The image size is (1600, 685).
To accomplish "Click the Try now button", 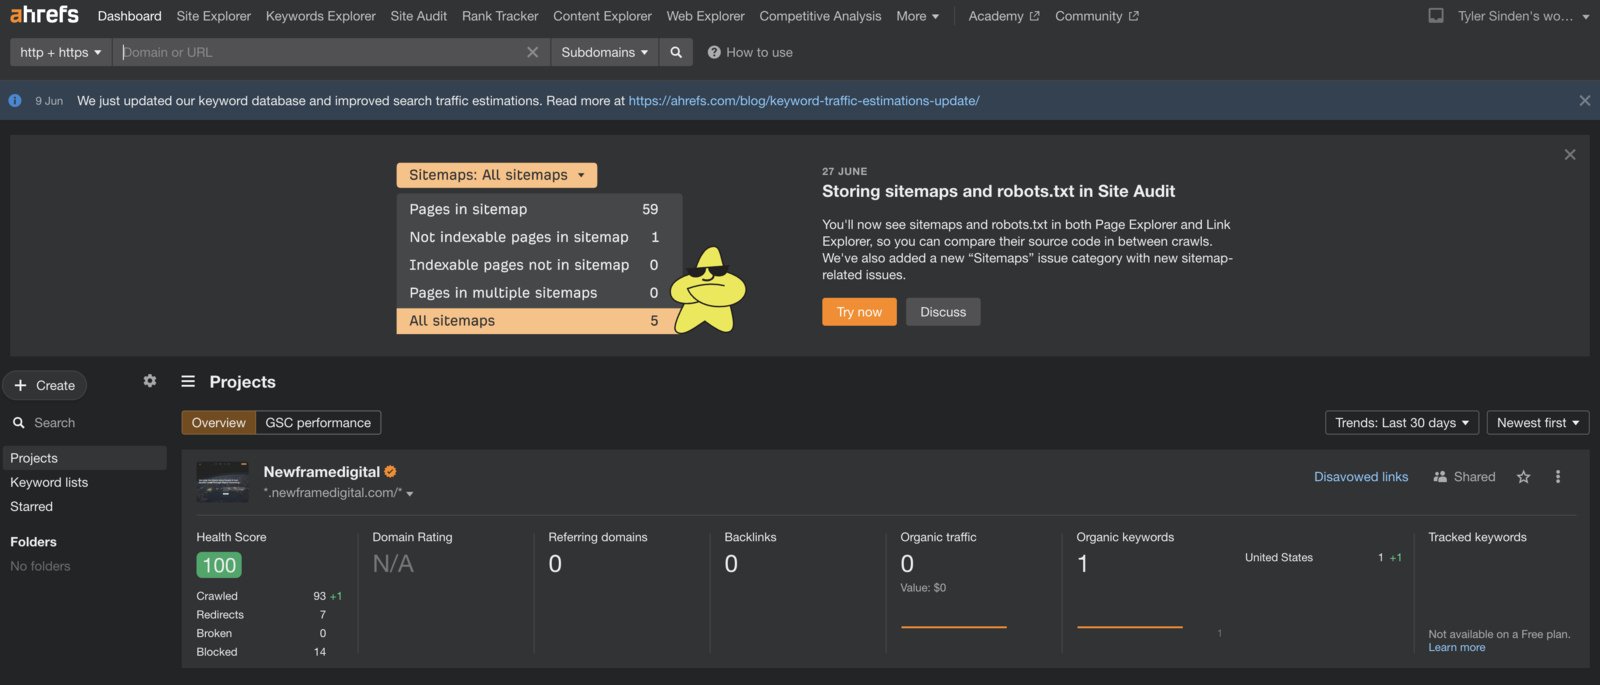I will [x=859, y=312].
